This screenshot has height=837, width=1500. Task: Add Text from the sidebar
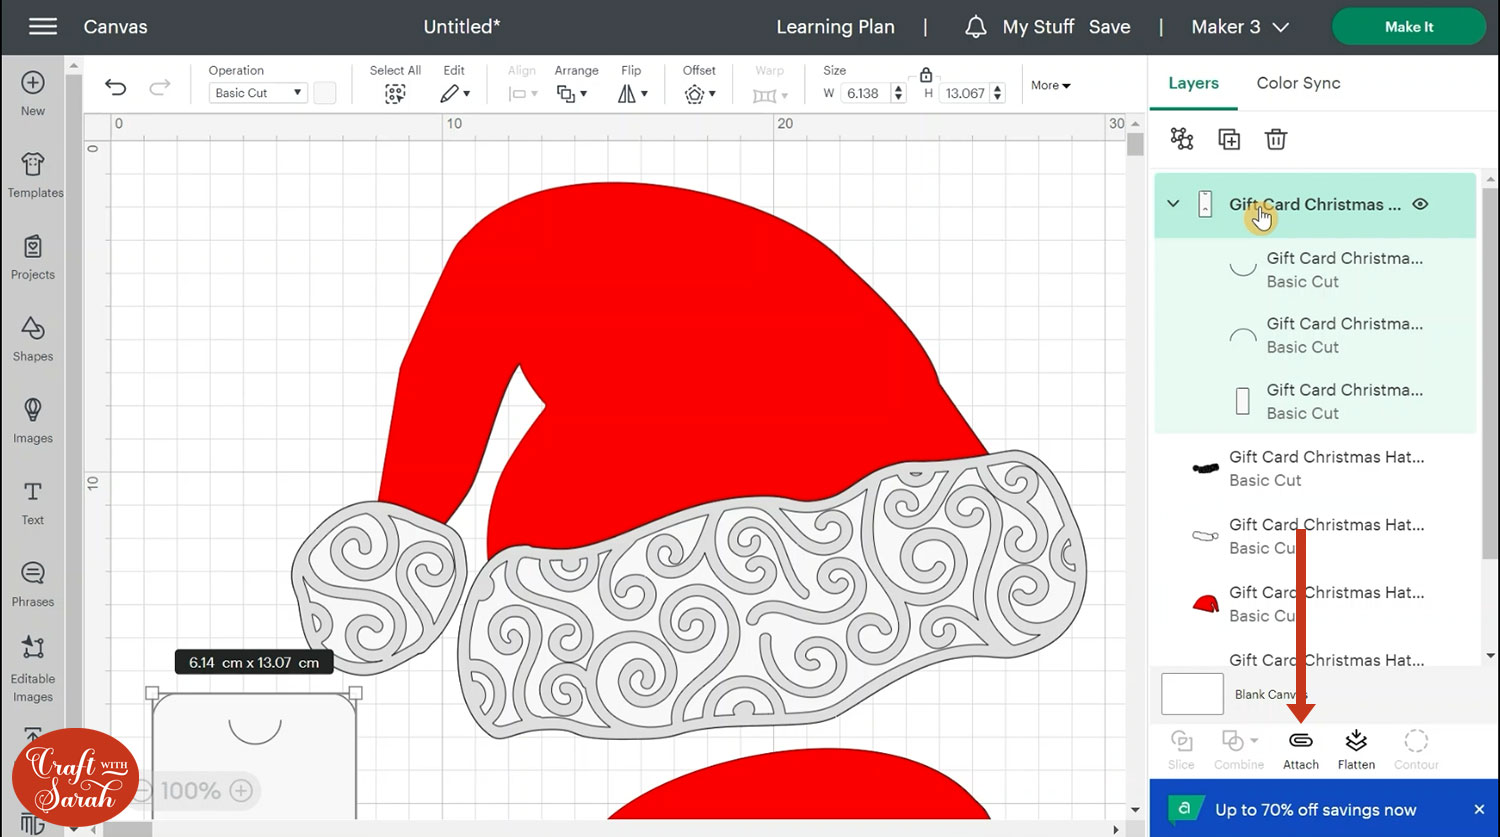pyautogui.click(x=33, y=502)
